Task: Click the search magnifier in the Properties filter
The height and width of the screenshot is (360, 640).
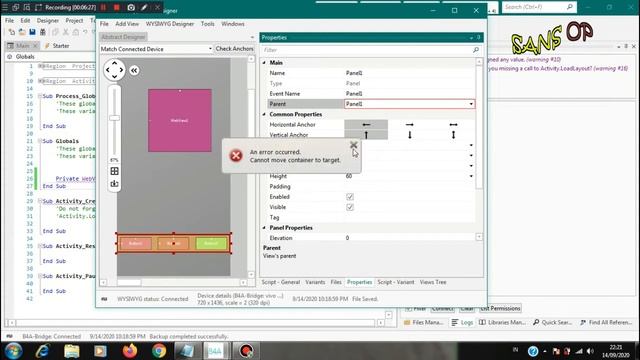Action: pos(476,50)
